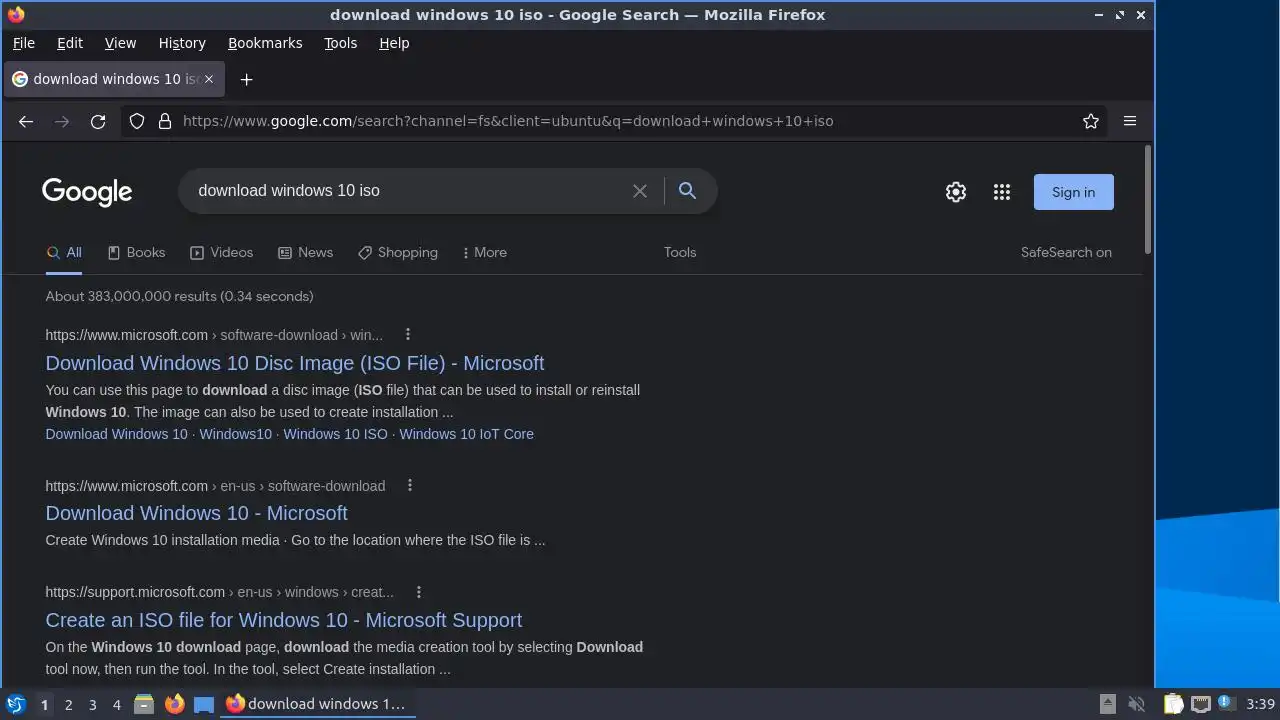Viewport: 1280px width, 720px height.
Task: Clear the Google search box text
Action: [x=640, y=191]
